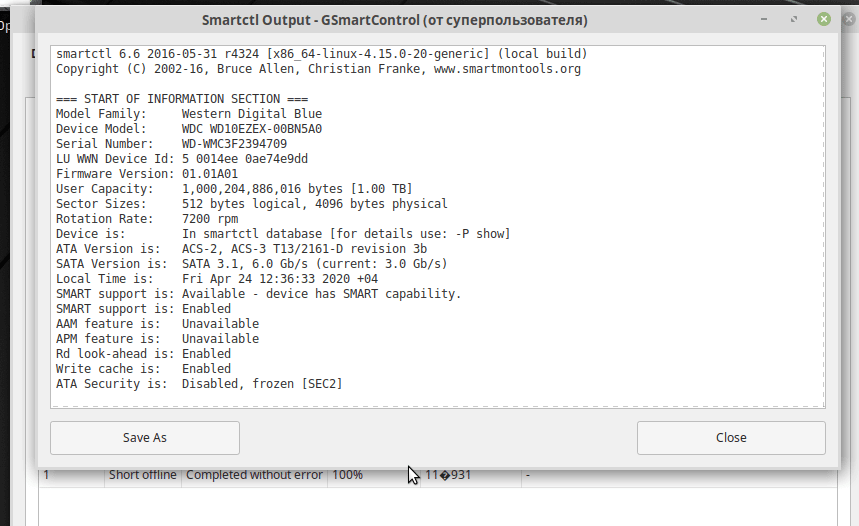
Task: Click the START OF INFORMATION SECTION header line
Action: [x=182, y=99]
